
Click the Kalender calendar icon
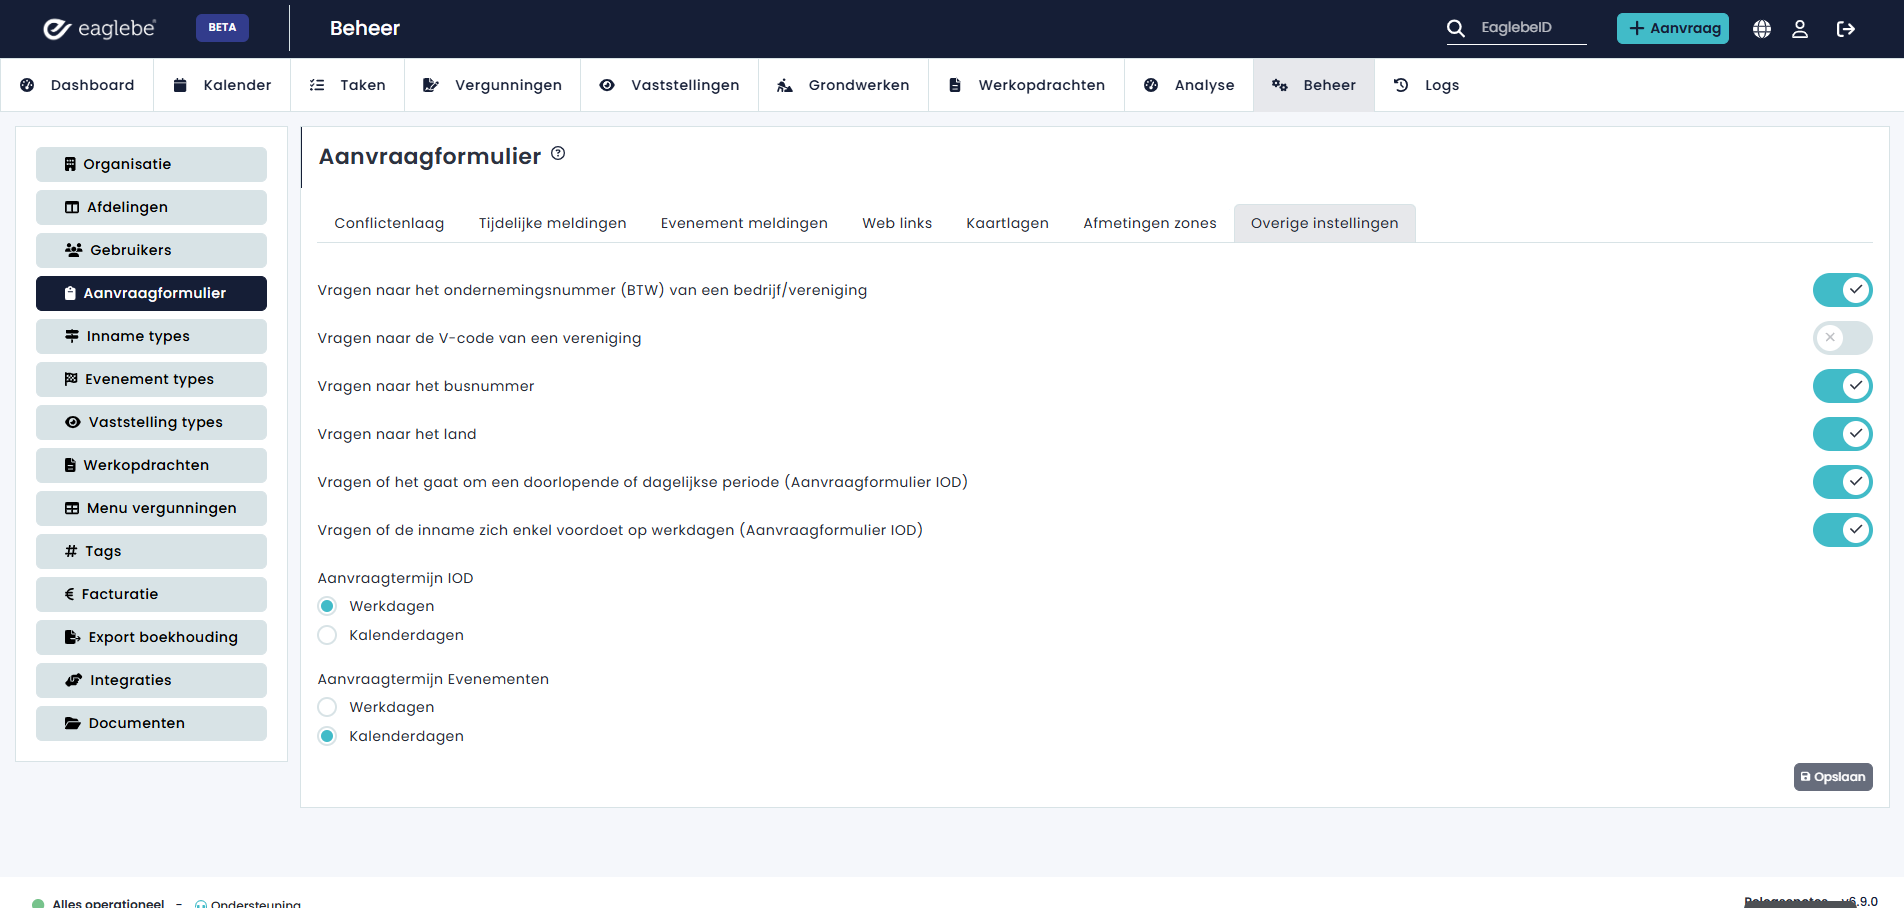click(180, 85)
